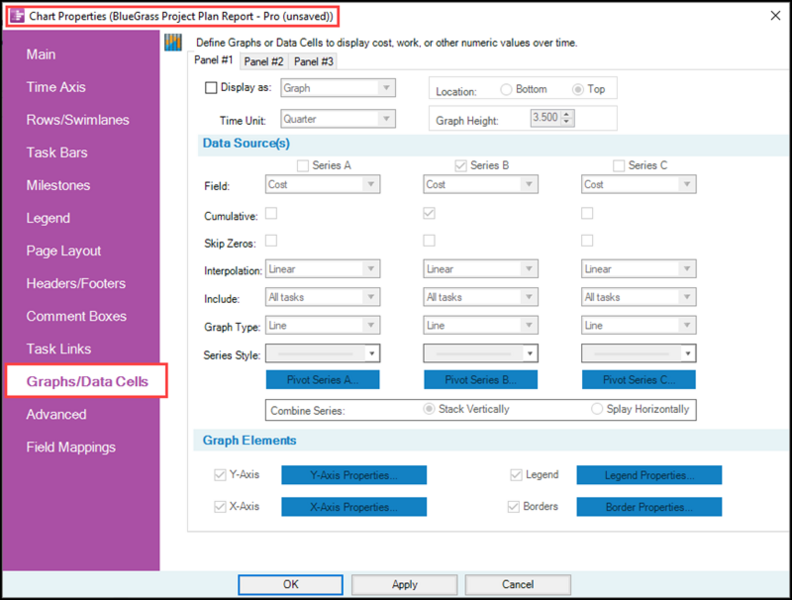Toggle Skip Zeros for Series C
The image size is (792, 600).
pos(587,240)
